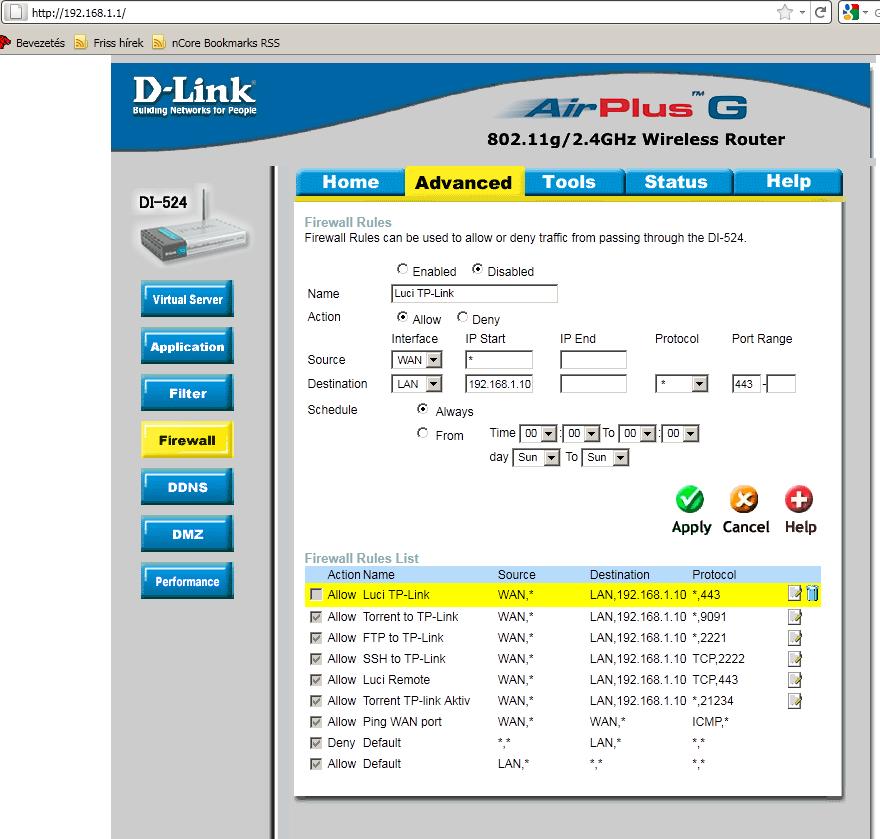Click the Port Range end field

pyautogui.click(x=781, y=384)
